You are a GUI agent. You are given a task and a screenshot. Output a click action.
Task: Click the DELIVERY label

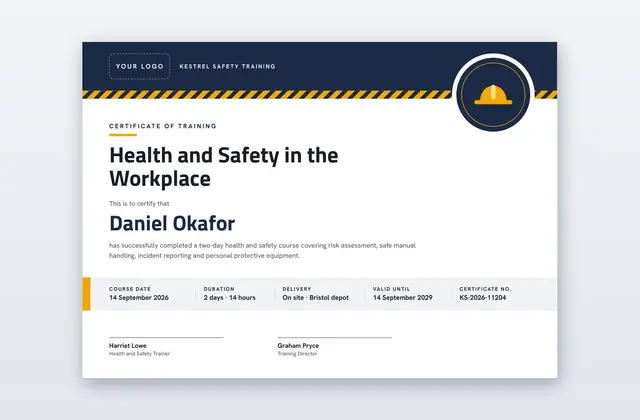click(297, 289)
